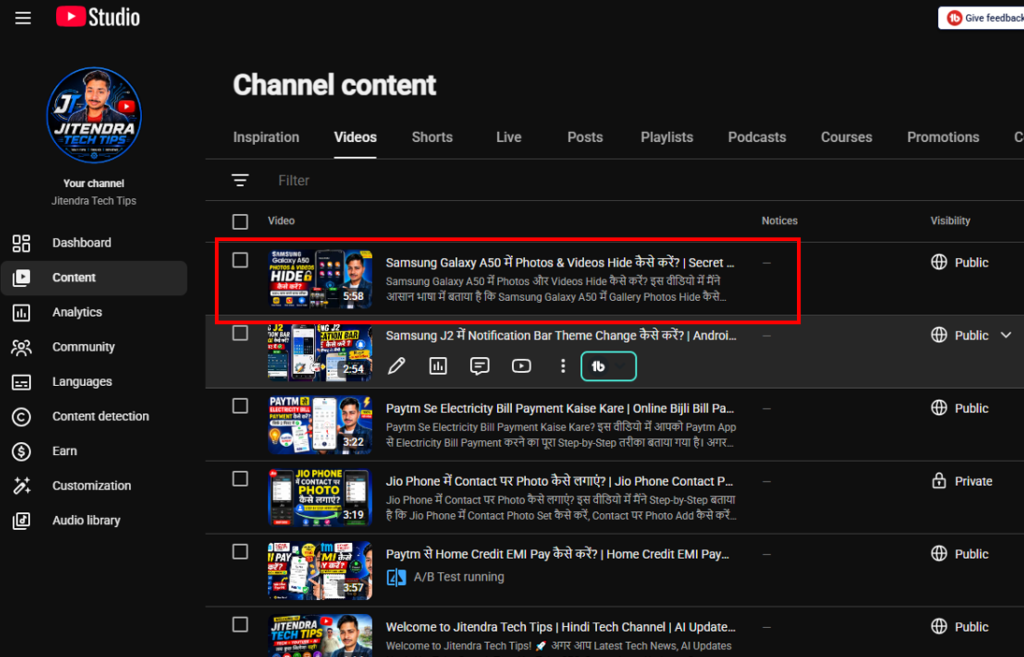The height and width of the screenshot is (657, 1024).
Task: Switch to the Shorts tab
Action: tap(432, 137)
